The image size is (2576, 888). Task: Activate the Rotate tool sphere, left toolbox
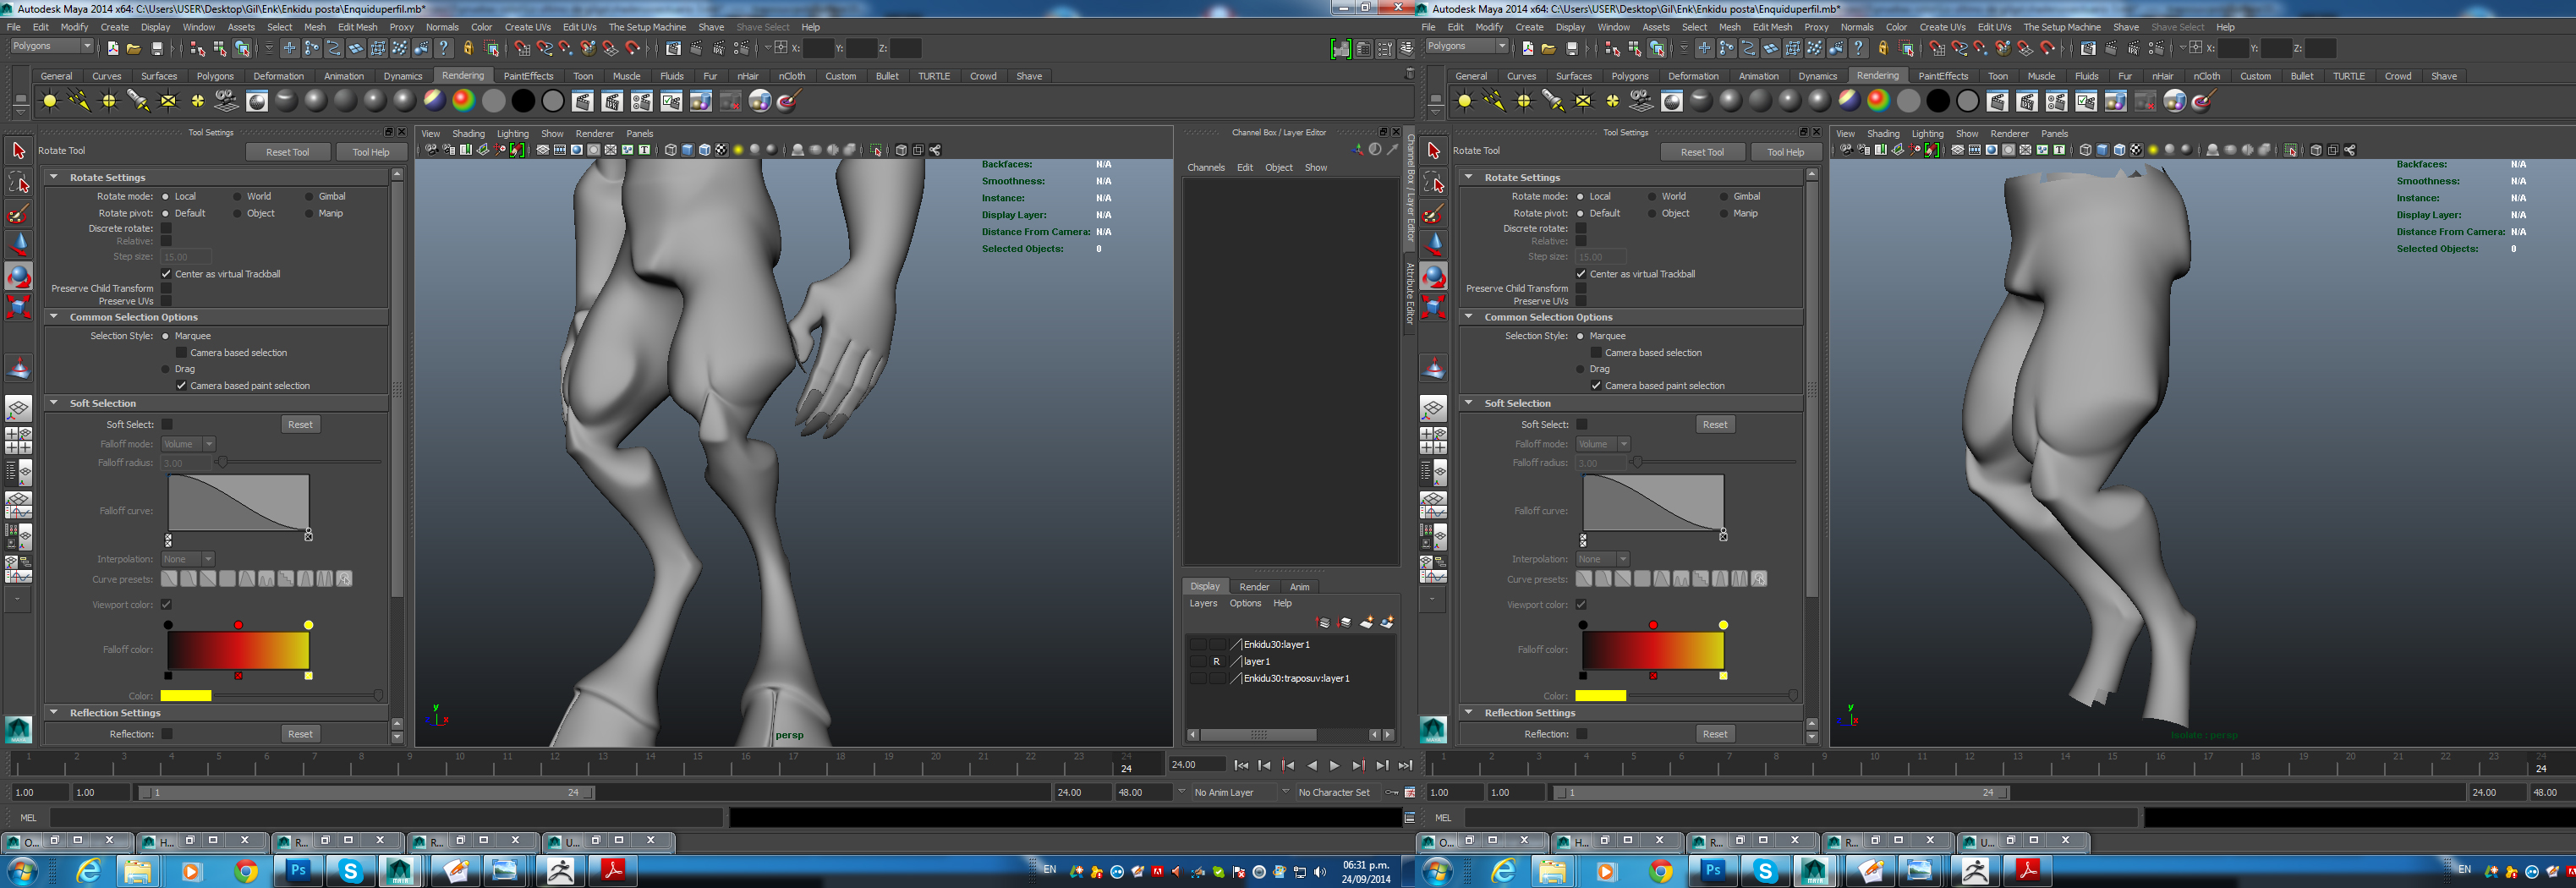(x=19, y=276)
